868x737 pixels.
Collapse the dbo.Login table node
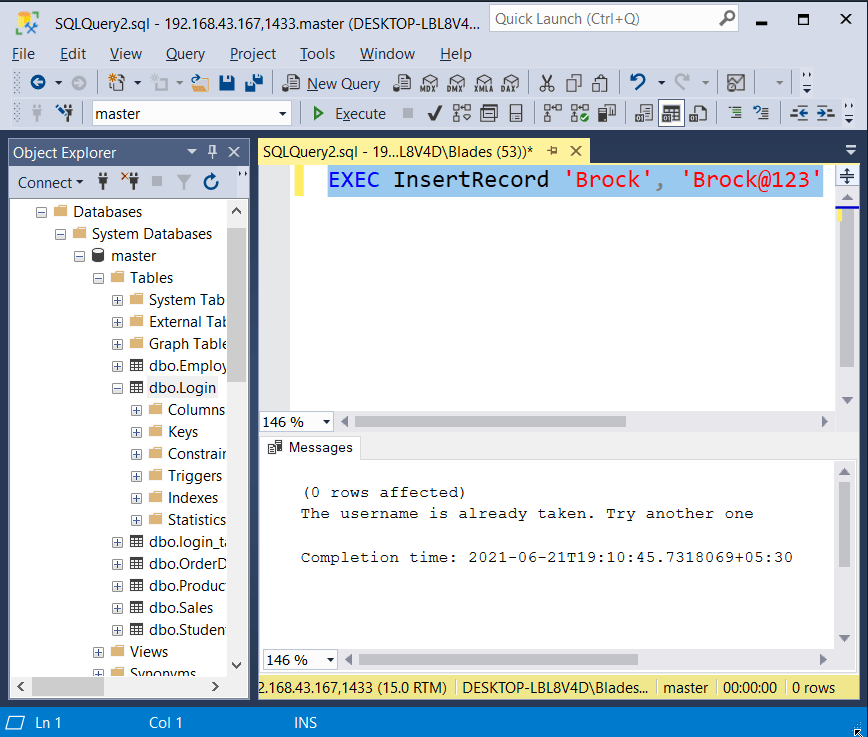pos(117,388)
